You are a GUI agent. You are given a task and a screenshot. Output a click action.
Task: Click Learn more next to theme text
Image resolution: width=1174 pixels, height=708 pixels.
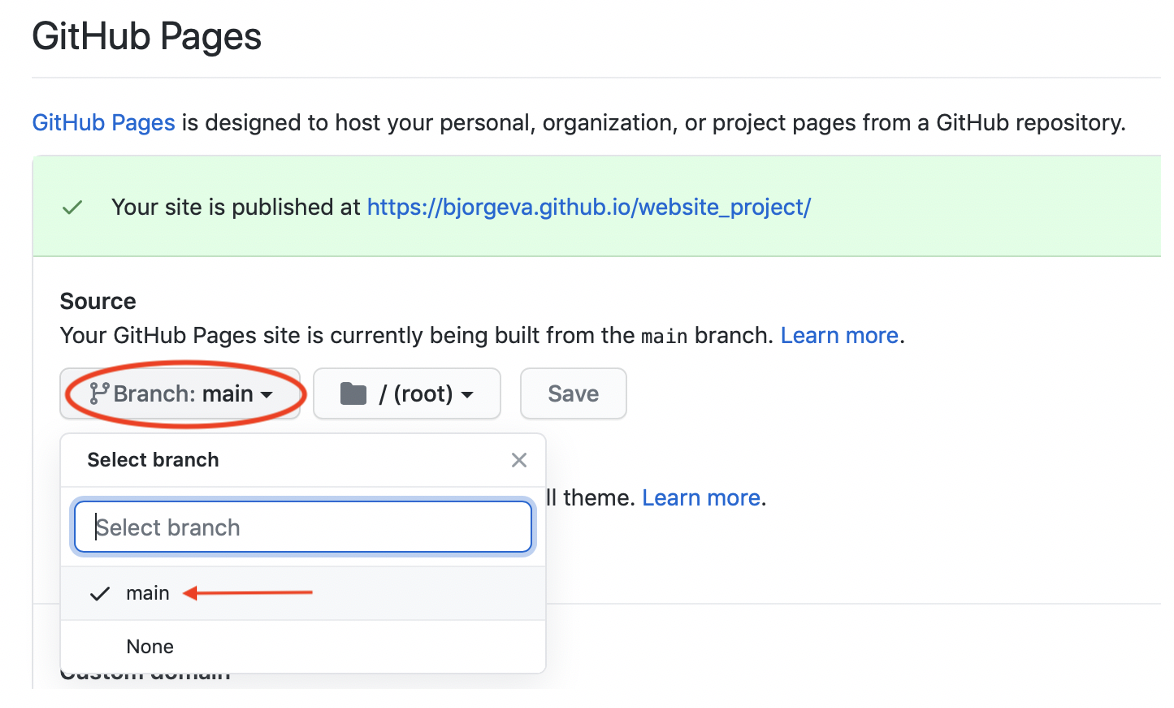[701, 498]
